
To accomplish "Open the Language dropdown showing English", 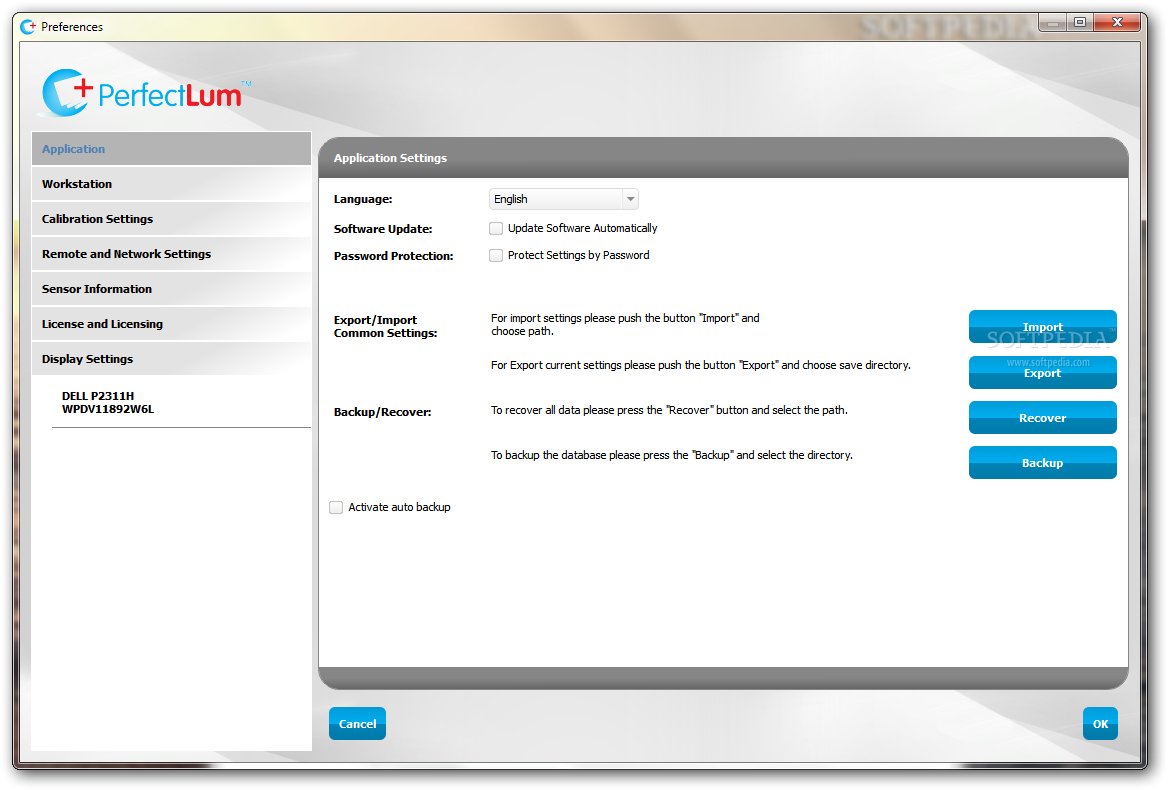I will click(x=563, y=199).
